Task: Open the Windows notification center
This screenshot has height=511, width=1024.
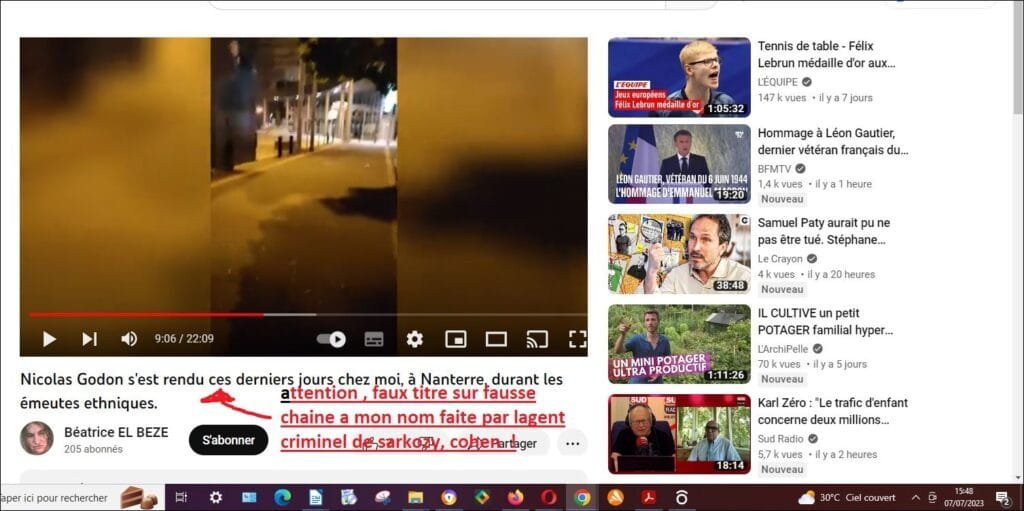Action: (x=1003, y=497)
